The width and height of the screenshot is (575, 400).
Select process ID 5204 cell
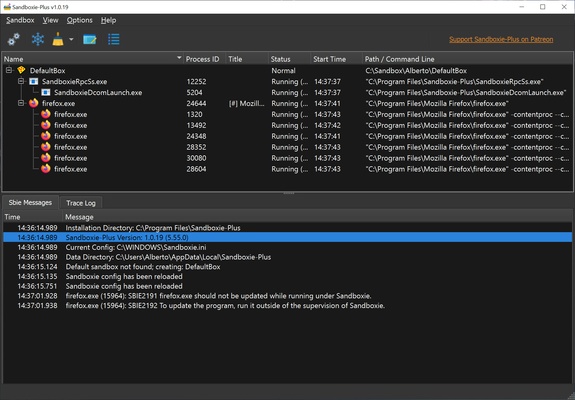click(x=194, y=92)
